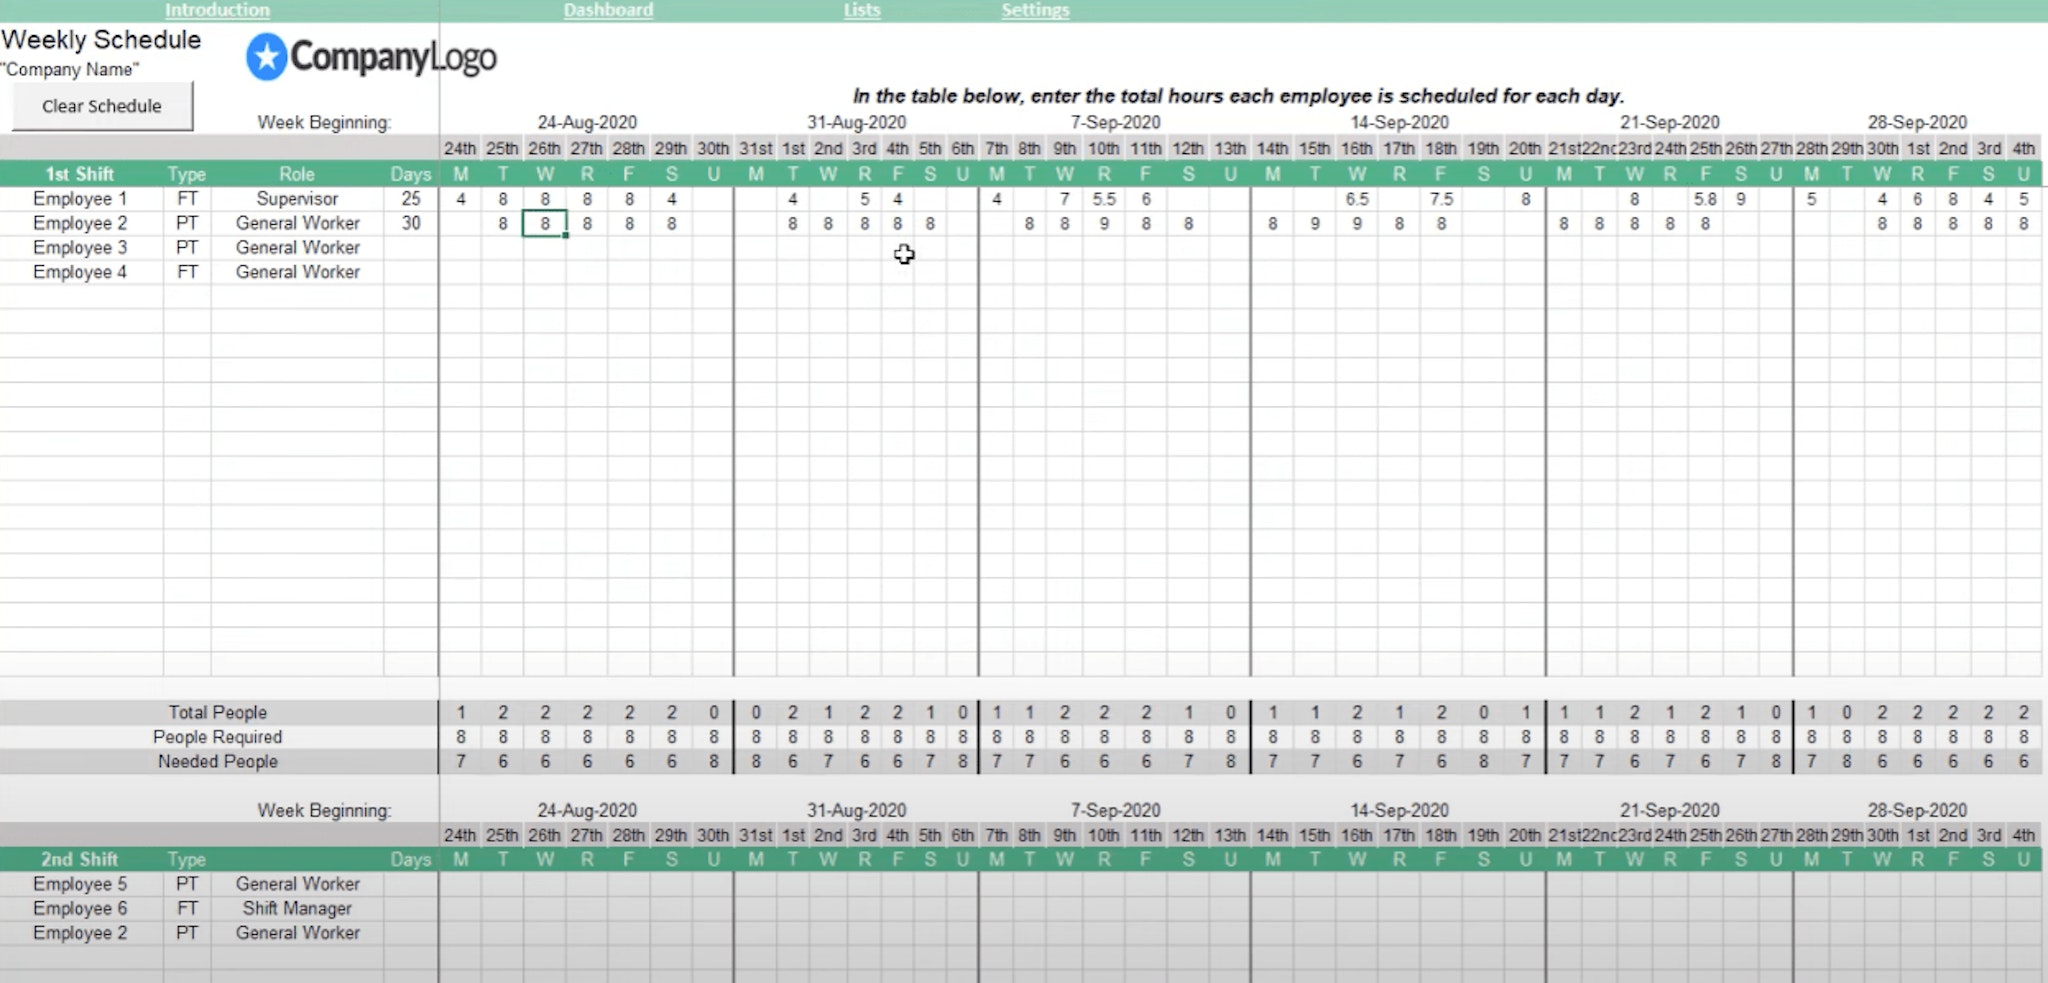2048x983 pixels.
Task: Click the Supervisor role cell
Action: tap(297, 198)
